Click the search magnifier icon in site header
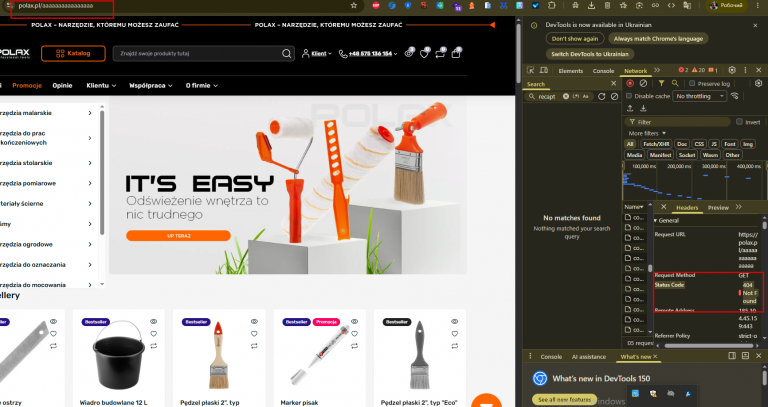768x407 pixels. [x=287, y=53]
